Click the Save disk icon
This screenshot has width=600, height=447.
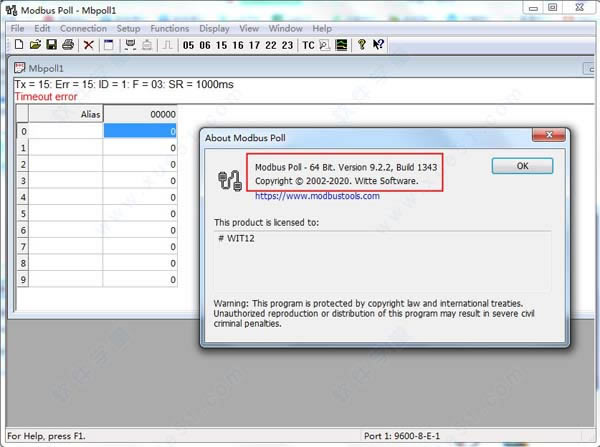[51, 45]
